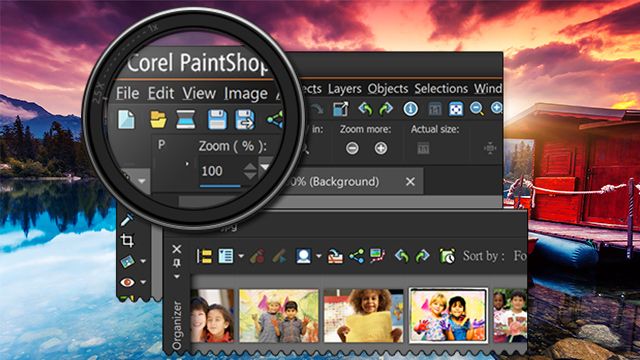
Task: Open the Layers menu
Action: [x=344, y=89]
